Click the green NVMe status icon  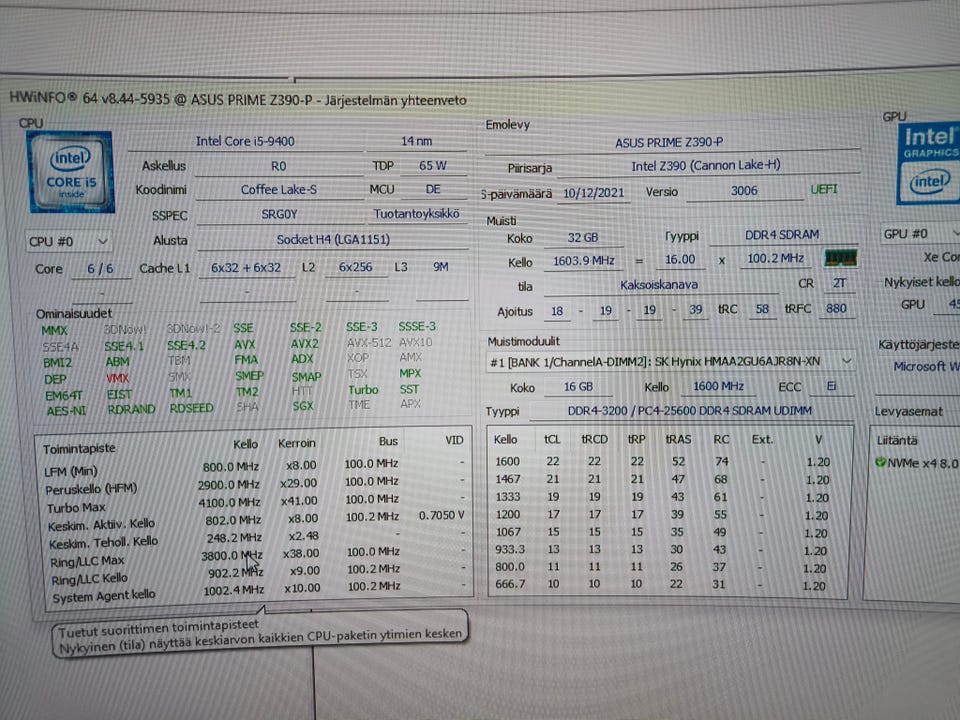(880, 462)
